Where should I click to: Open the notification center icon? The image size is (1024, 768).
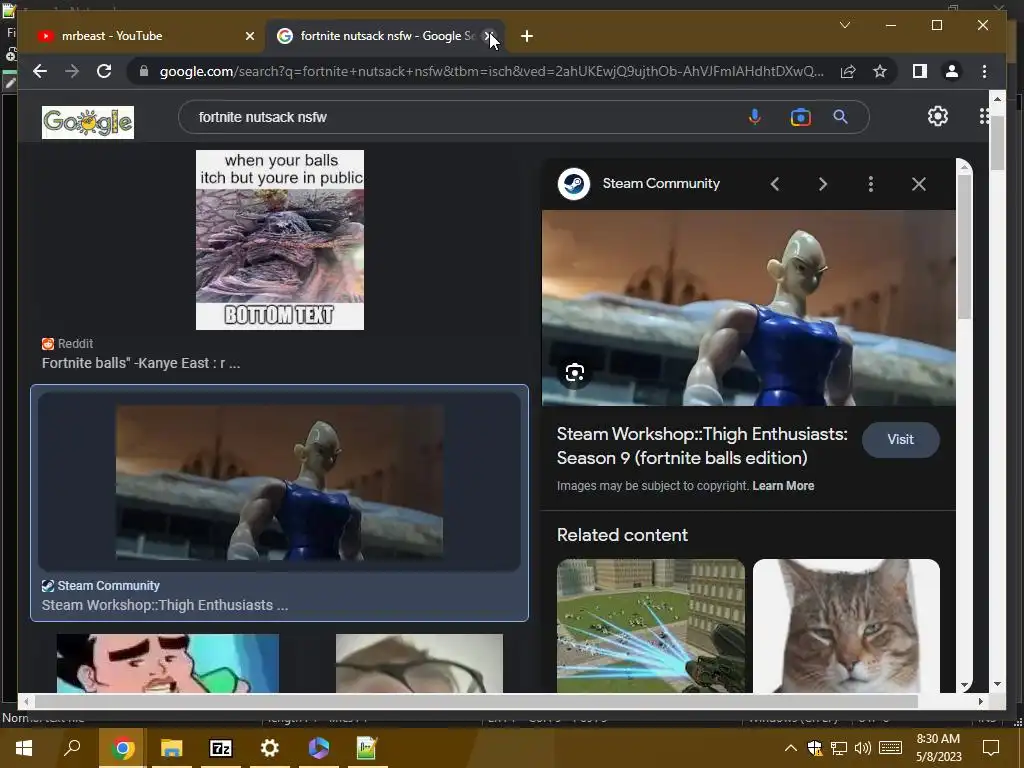[x=991, y=748]
